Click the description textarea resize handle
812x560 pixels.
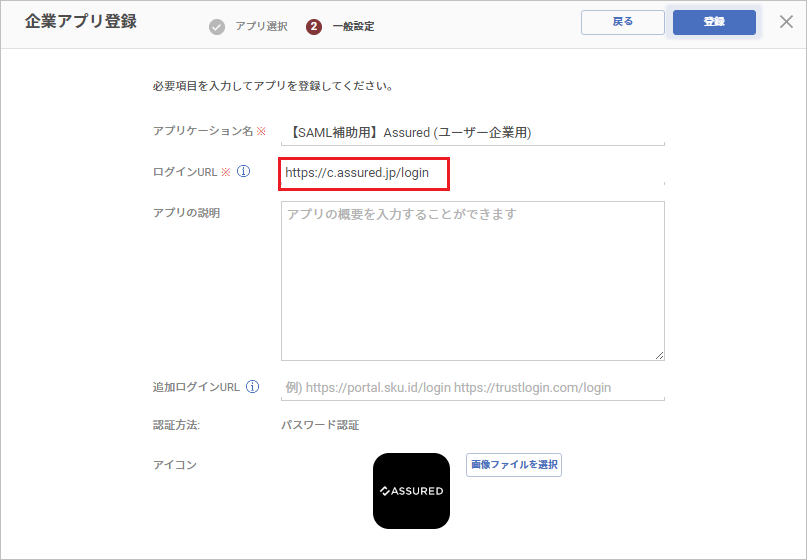[659, 355]
